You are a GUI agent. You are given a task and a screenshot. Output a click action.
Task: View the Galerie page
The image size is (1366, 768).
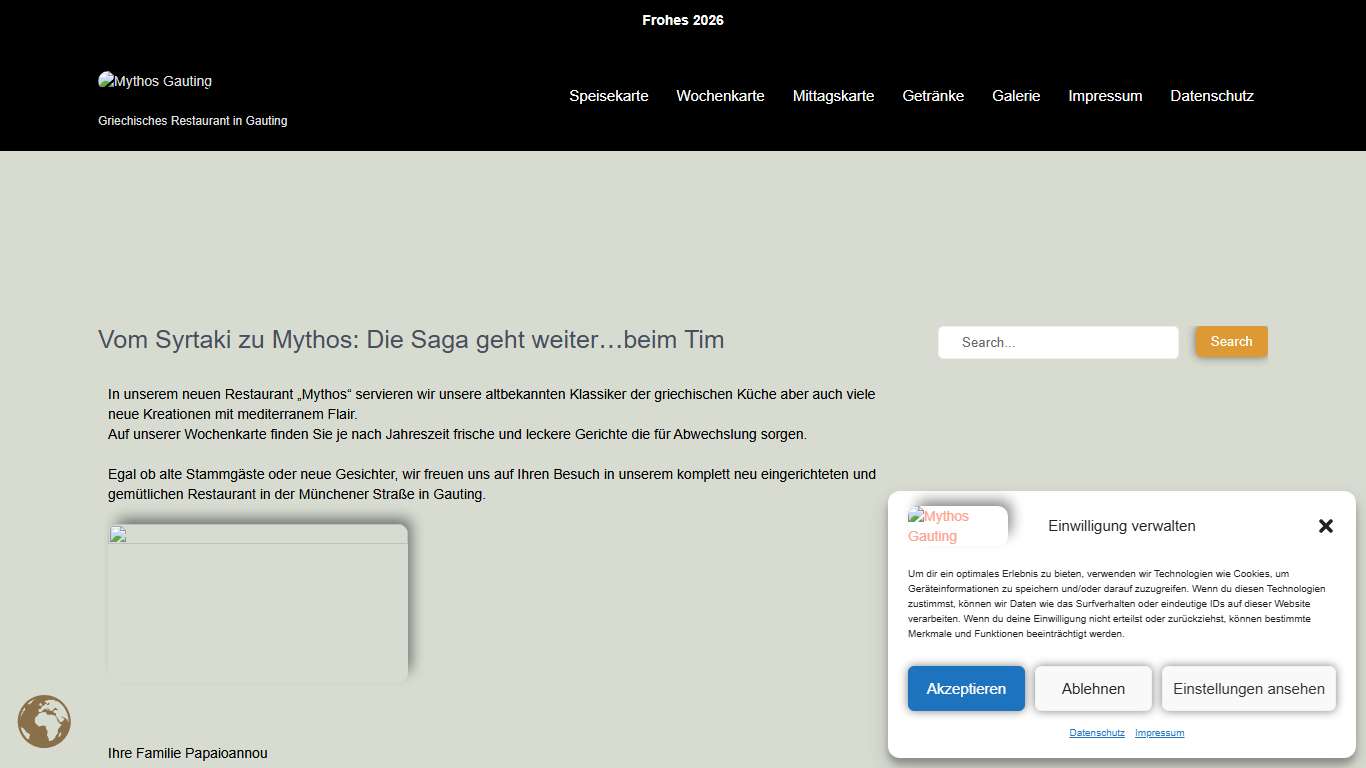click(x=1015, y=96)
